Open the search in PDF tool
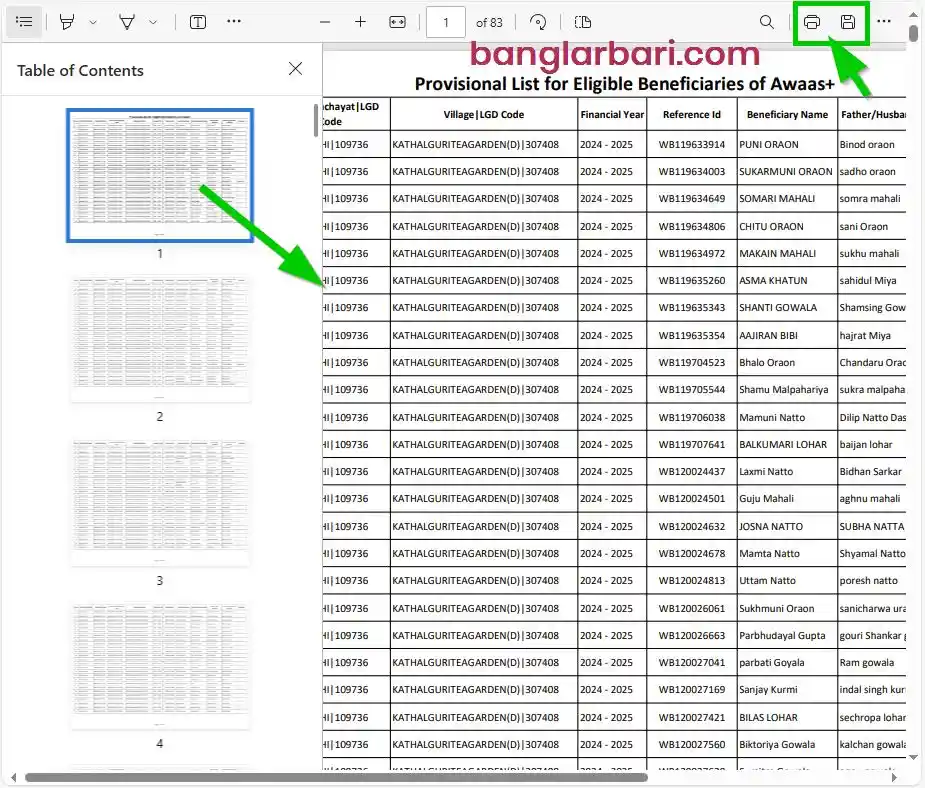 [767, 22]
